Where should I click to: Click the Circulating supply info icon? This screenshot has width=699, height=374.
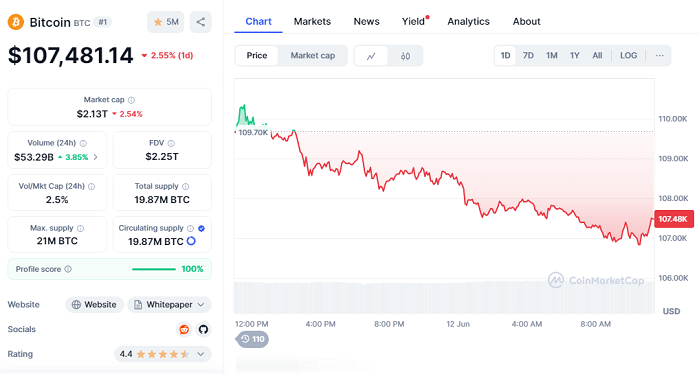click(190, 229)
